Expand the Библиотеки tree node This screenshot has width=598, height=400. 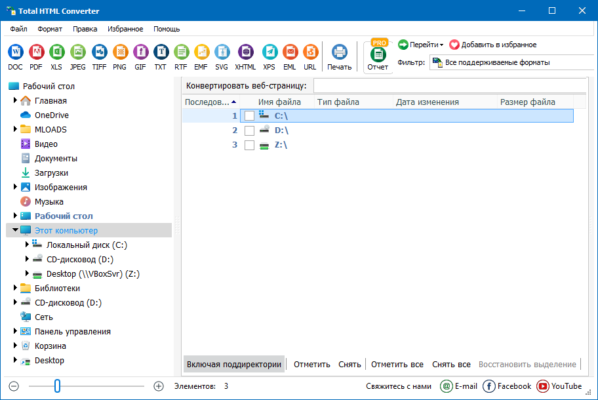pos(15,288)
